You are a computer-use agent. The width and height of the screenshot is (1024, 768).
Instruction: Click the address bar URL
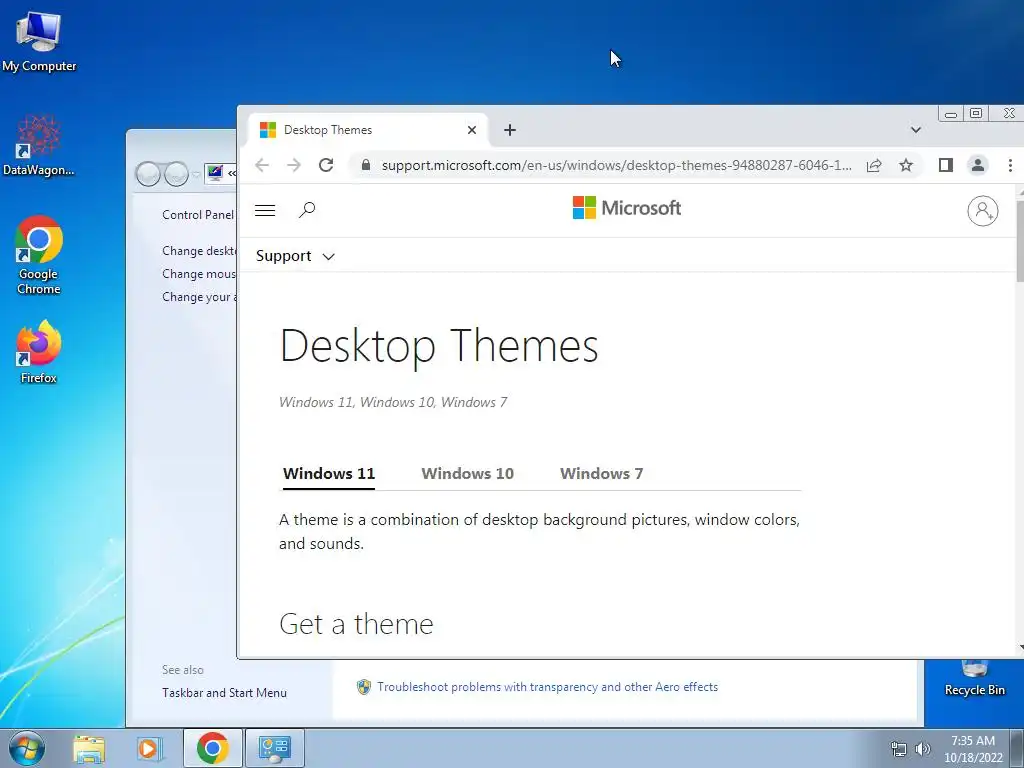coord(616,165)
